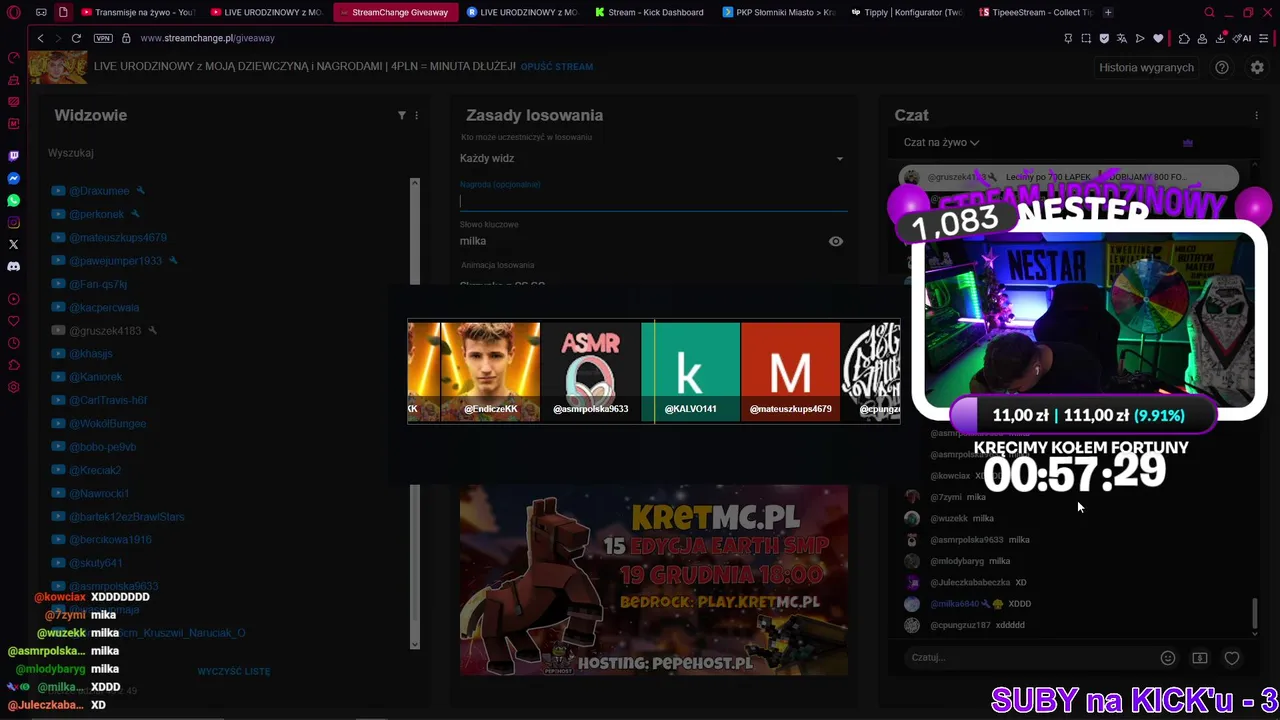1280x720 pixels.
Task: Click the KretMC.pl banner ad
Action: [x=653, y=580]
